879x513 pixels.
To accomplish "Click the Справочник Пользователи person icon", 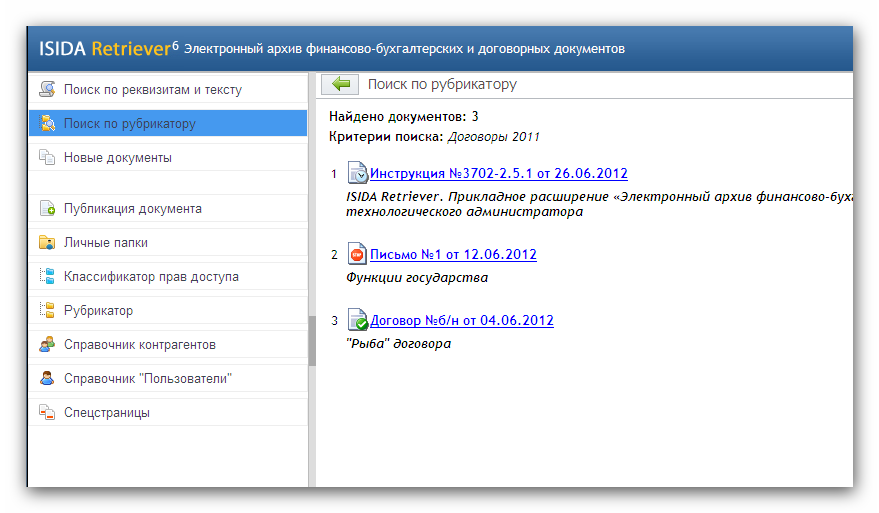I will pyautogui.click(x=47, y=379).
